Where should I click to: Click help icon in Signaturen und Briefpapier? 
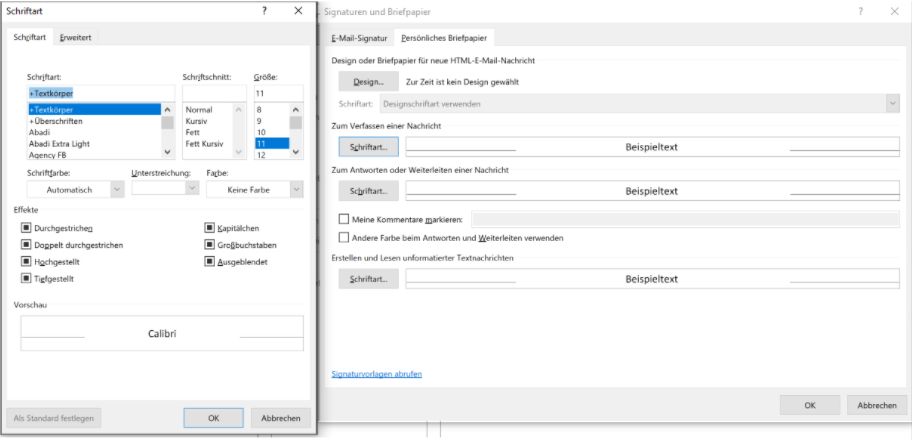point(859,10)
